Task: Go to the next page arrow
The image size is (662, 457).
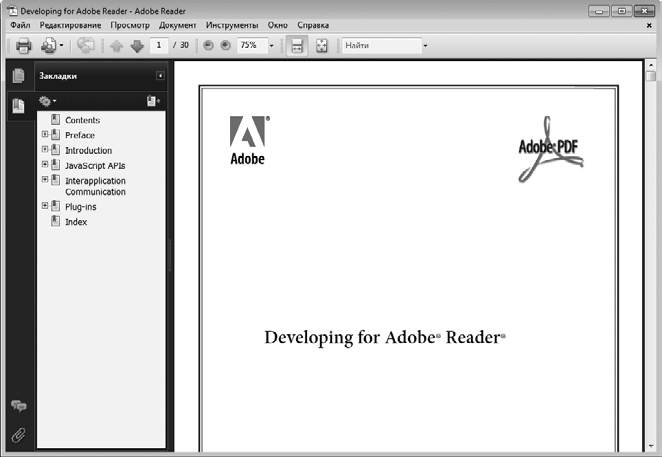Action: pyautogui.click(x=136, y=46)
